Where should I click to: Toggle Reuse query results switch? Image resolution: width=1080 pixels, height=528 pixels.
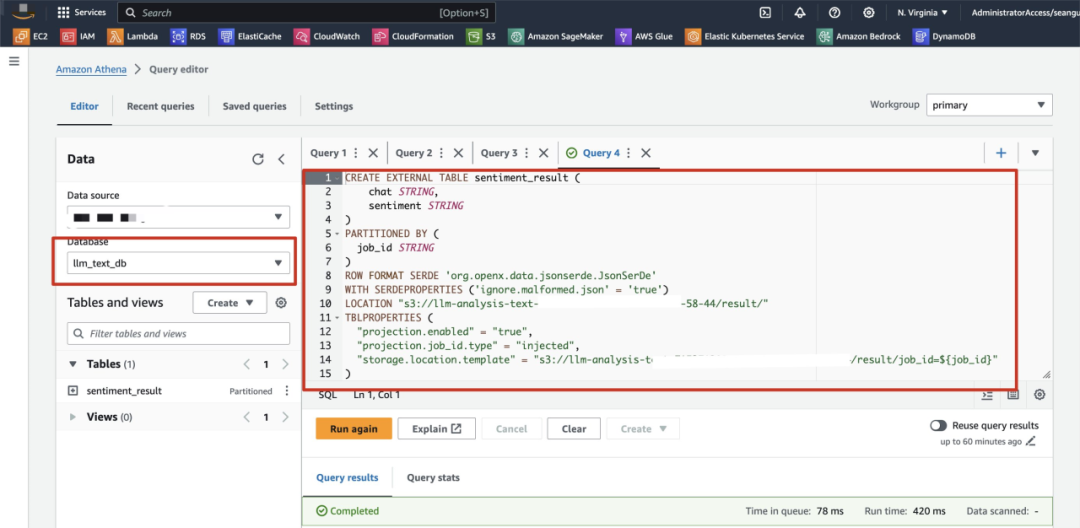pyautogui.click(x=938, y=425)
